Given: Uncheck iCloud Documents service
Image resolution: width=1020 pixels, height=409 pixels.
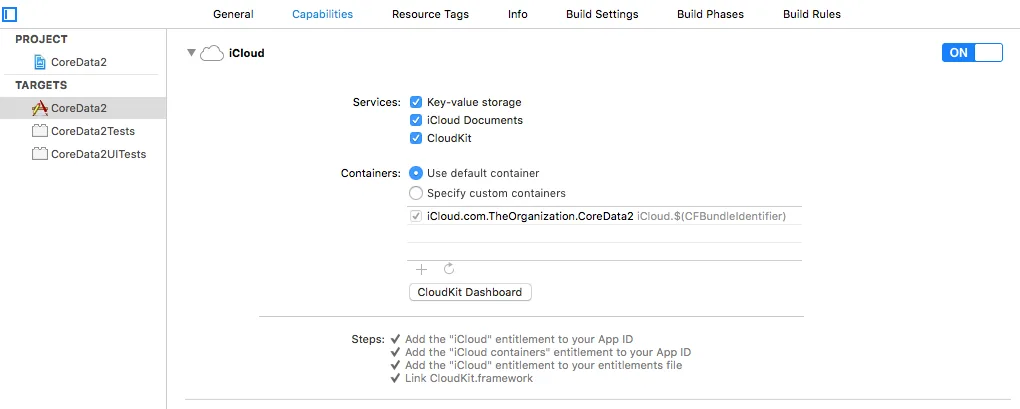Looking at the screenshot, I should pyautogui.click(x=416, y=120).
